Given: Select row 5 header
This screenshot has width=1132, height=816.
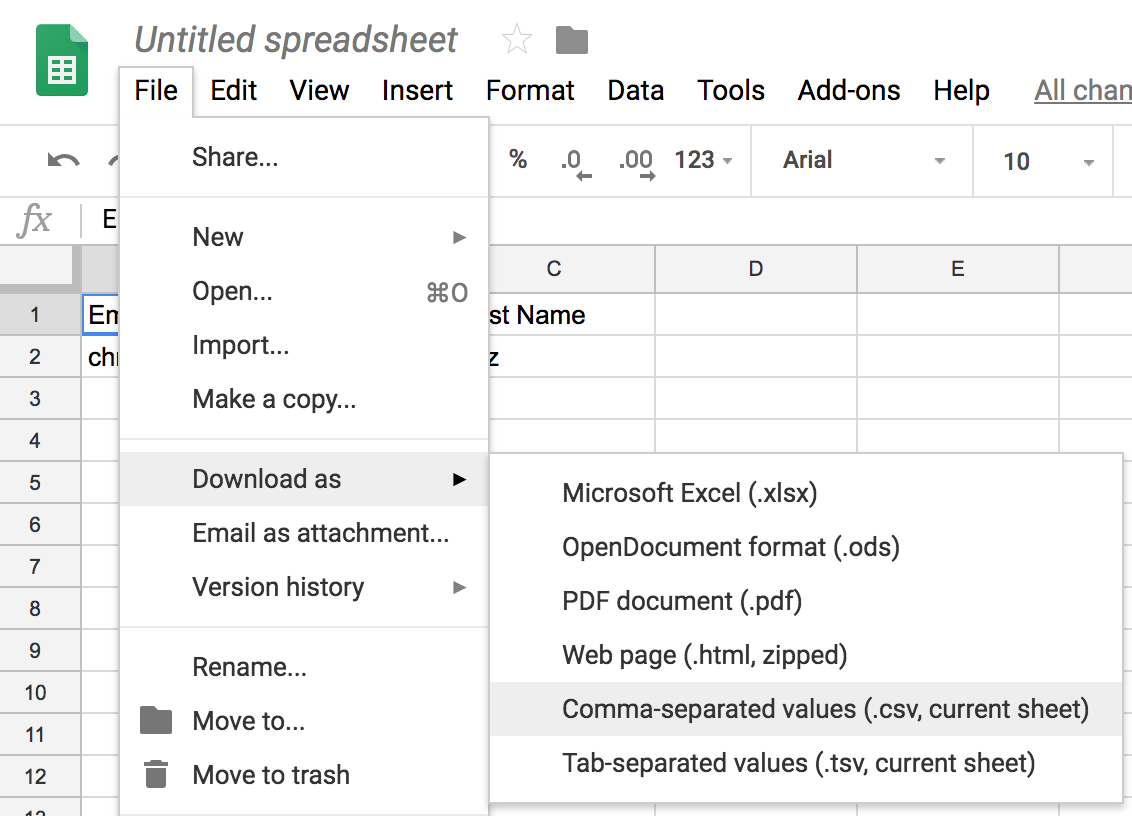Looking at the screenshot, I should pyautogui.click(x=40, y=482).
